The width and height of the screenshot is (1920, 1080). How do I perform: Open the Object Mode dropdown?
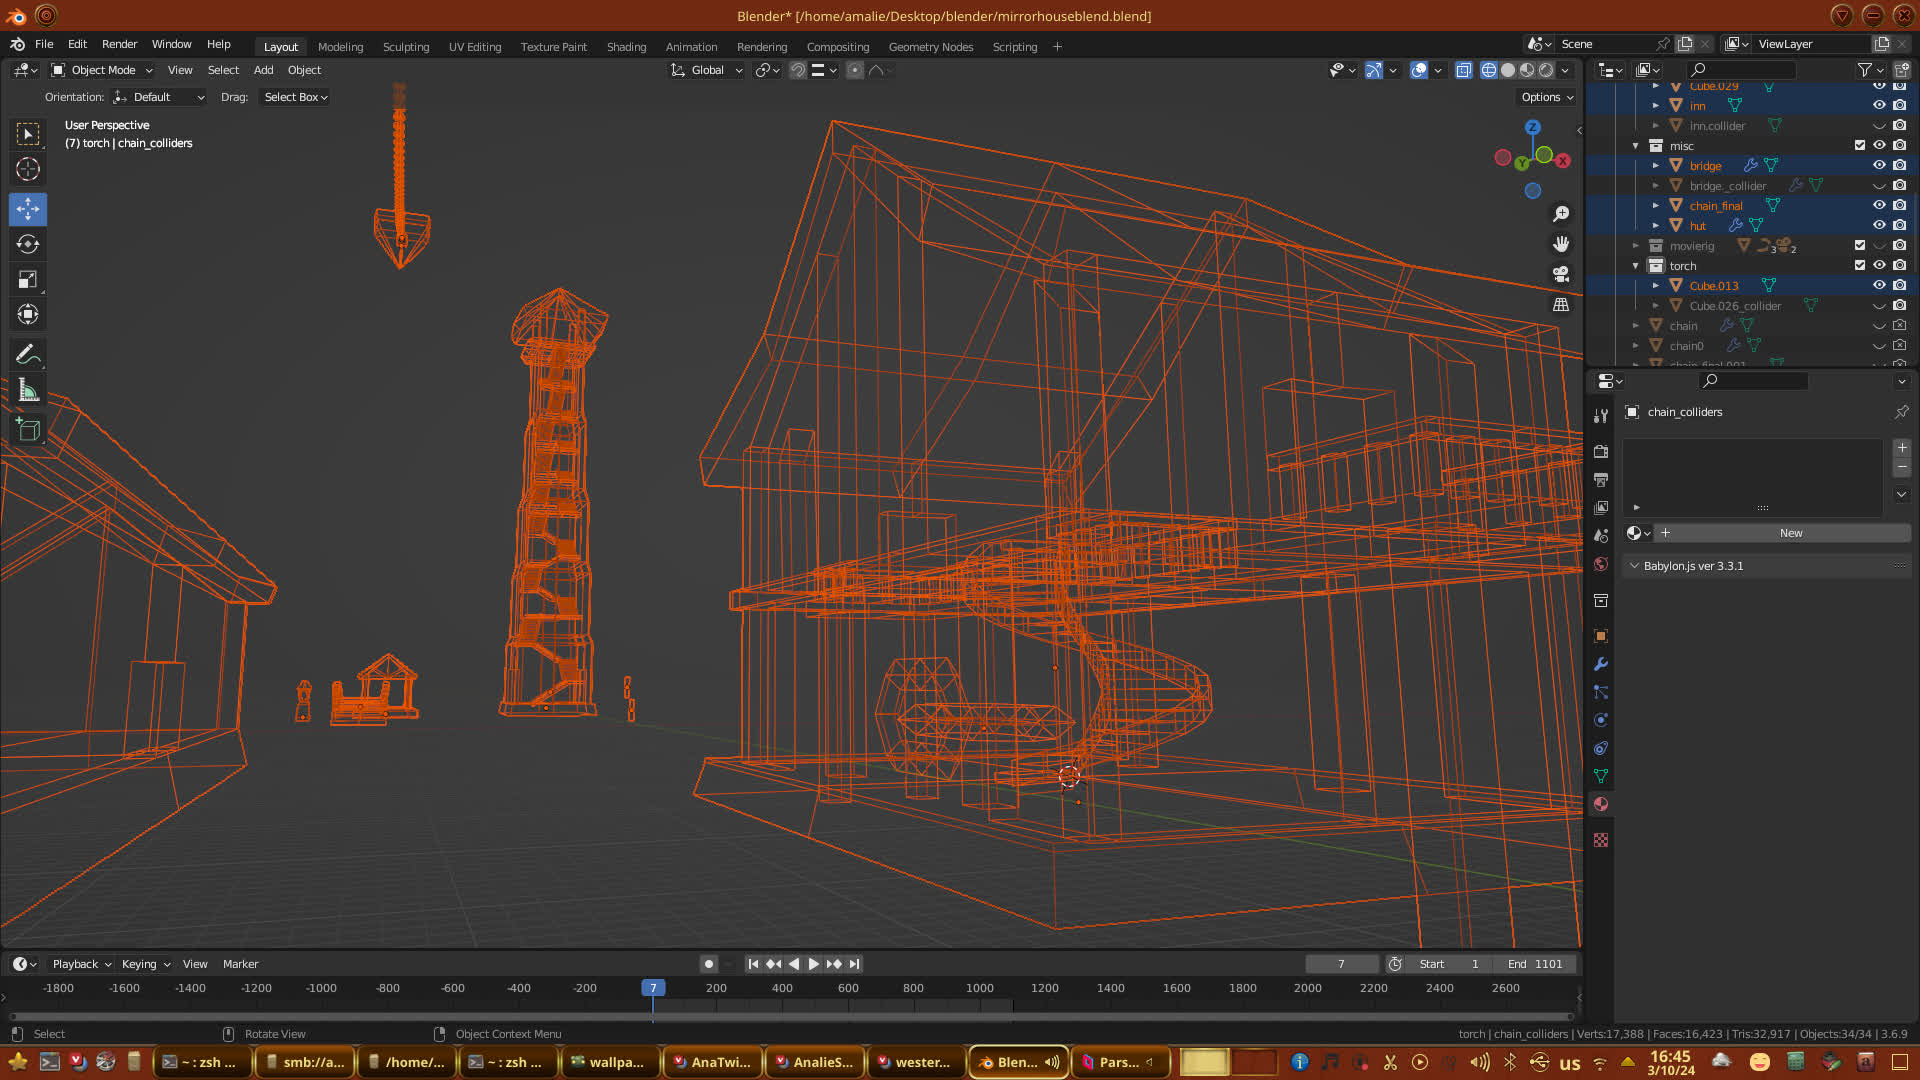102,70
